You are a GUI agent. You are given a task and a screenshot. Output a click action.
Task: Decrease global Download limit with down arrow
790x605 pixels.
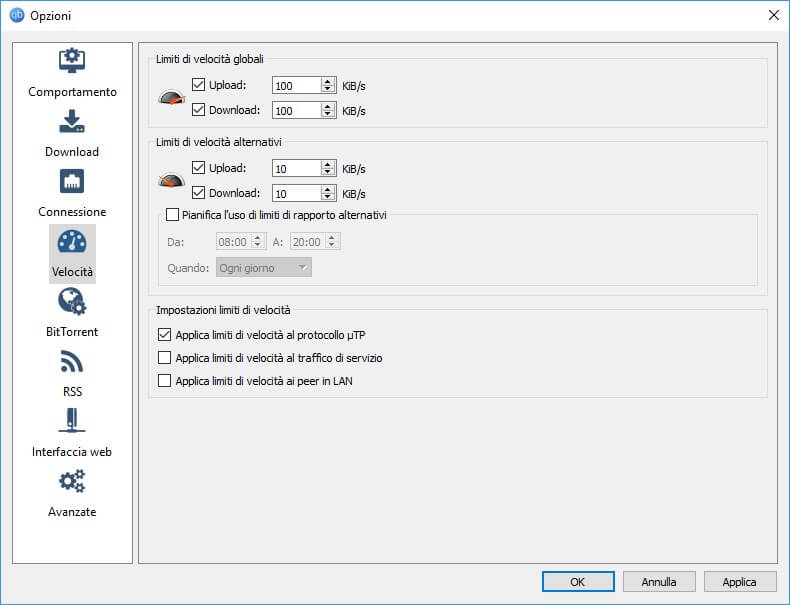coord(328,114)
